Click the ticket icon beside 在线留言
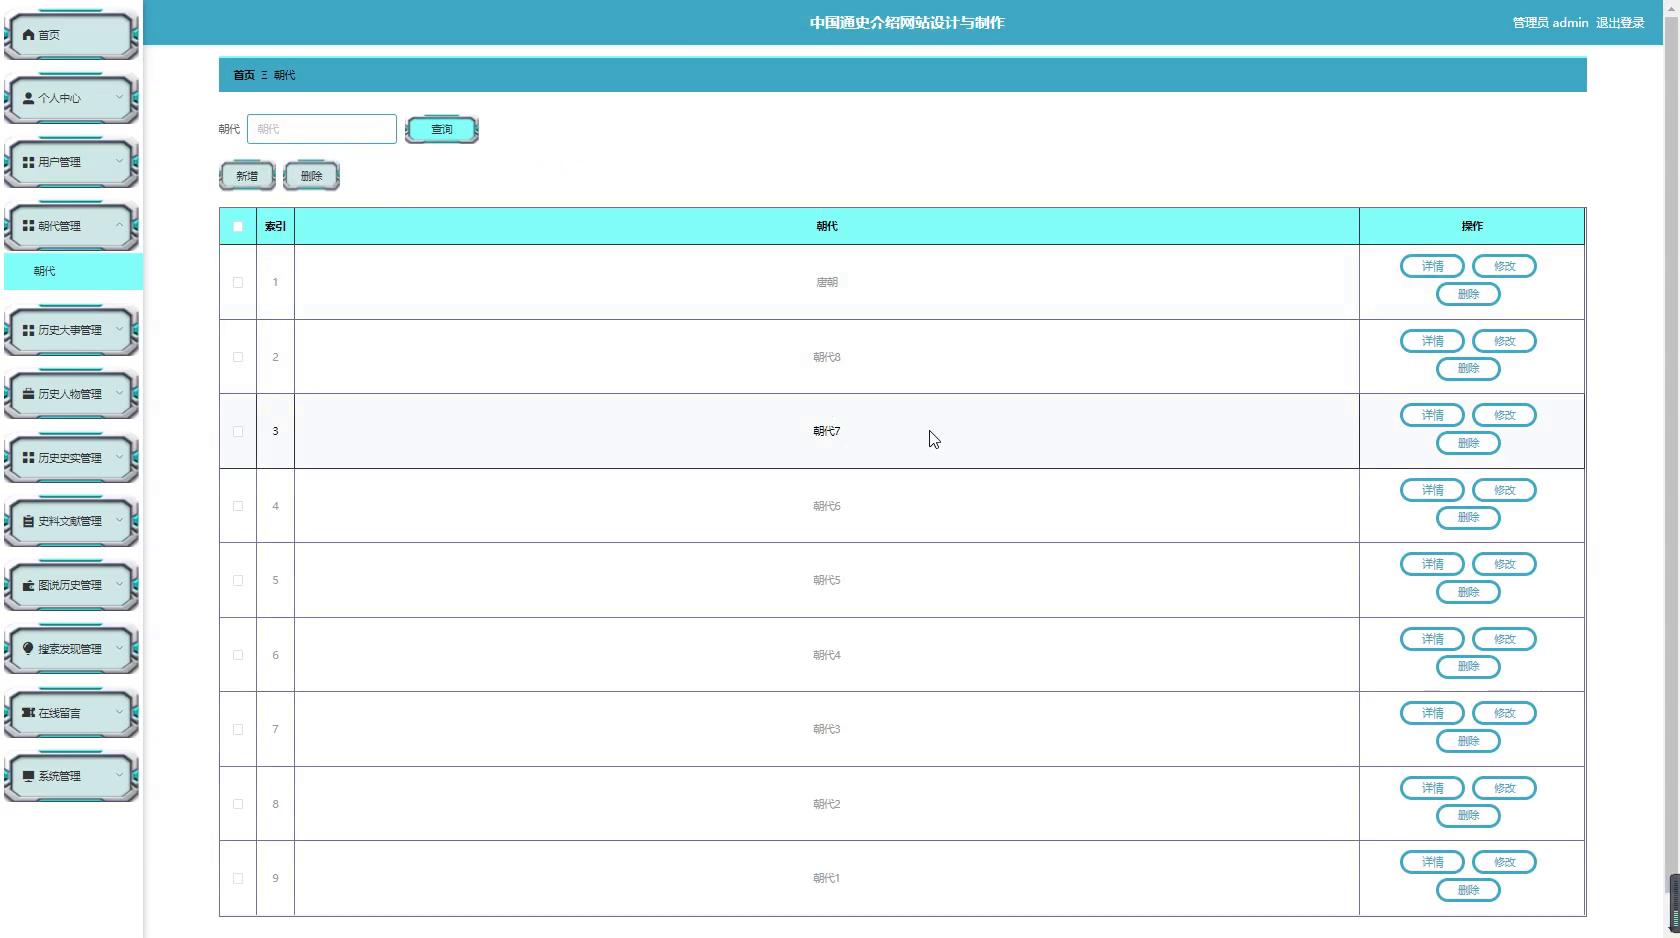The width and height of the screenshot is (1680, 938). click(x=28, y=713)
